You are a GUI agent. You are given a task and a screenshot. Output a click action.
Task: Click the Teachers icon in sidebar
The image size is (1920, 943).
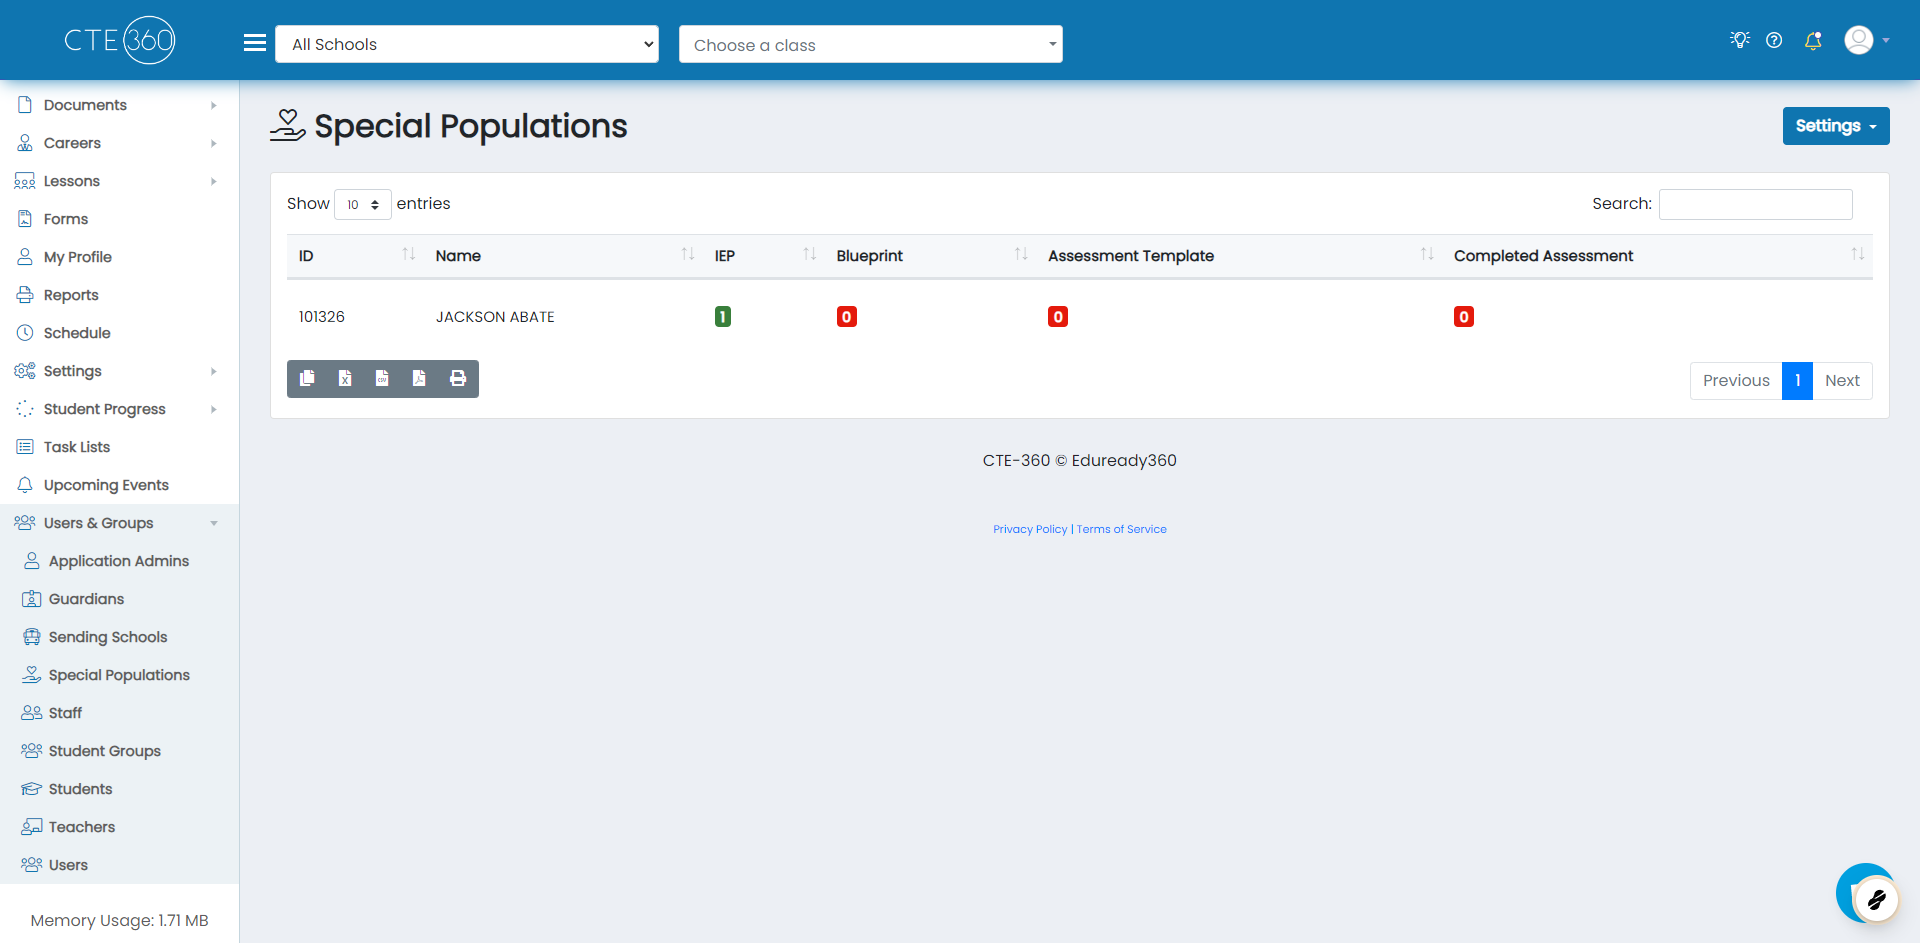tap(32, 827)
